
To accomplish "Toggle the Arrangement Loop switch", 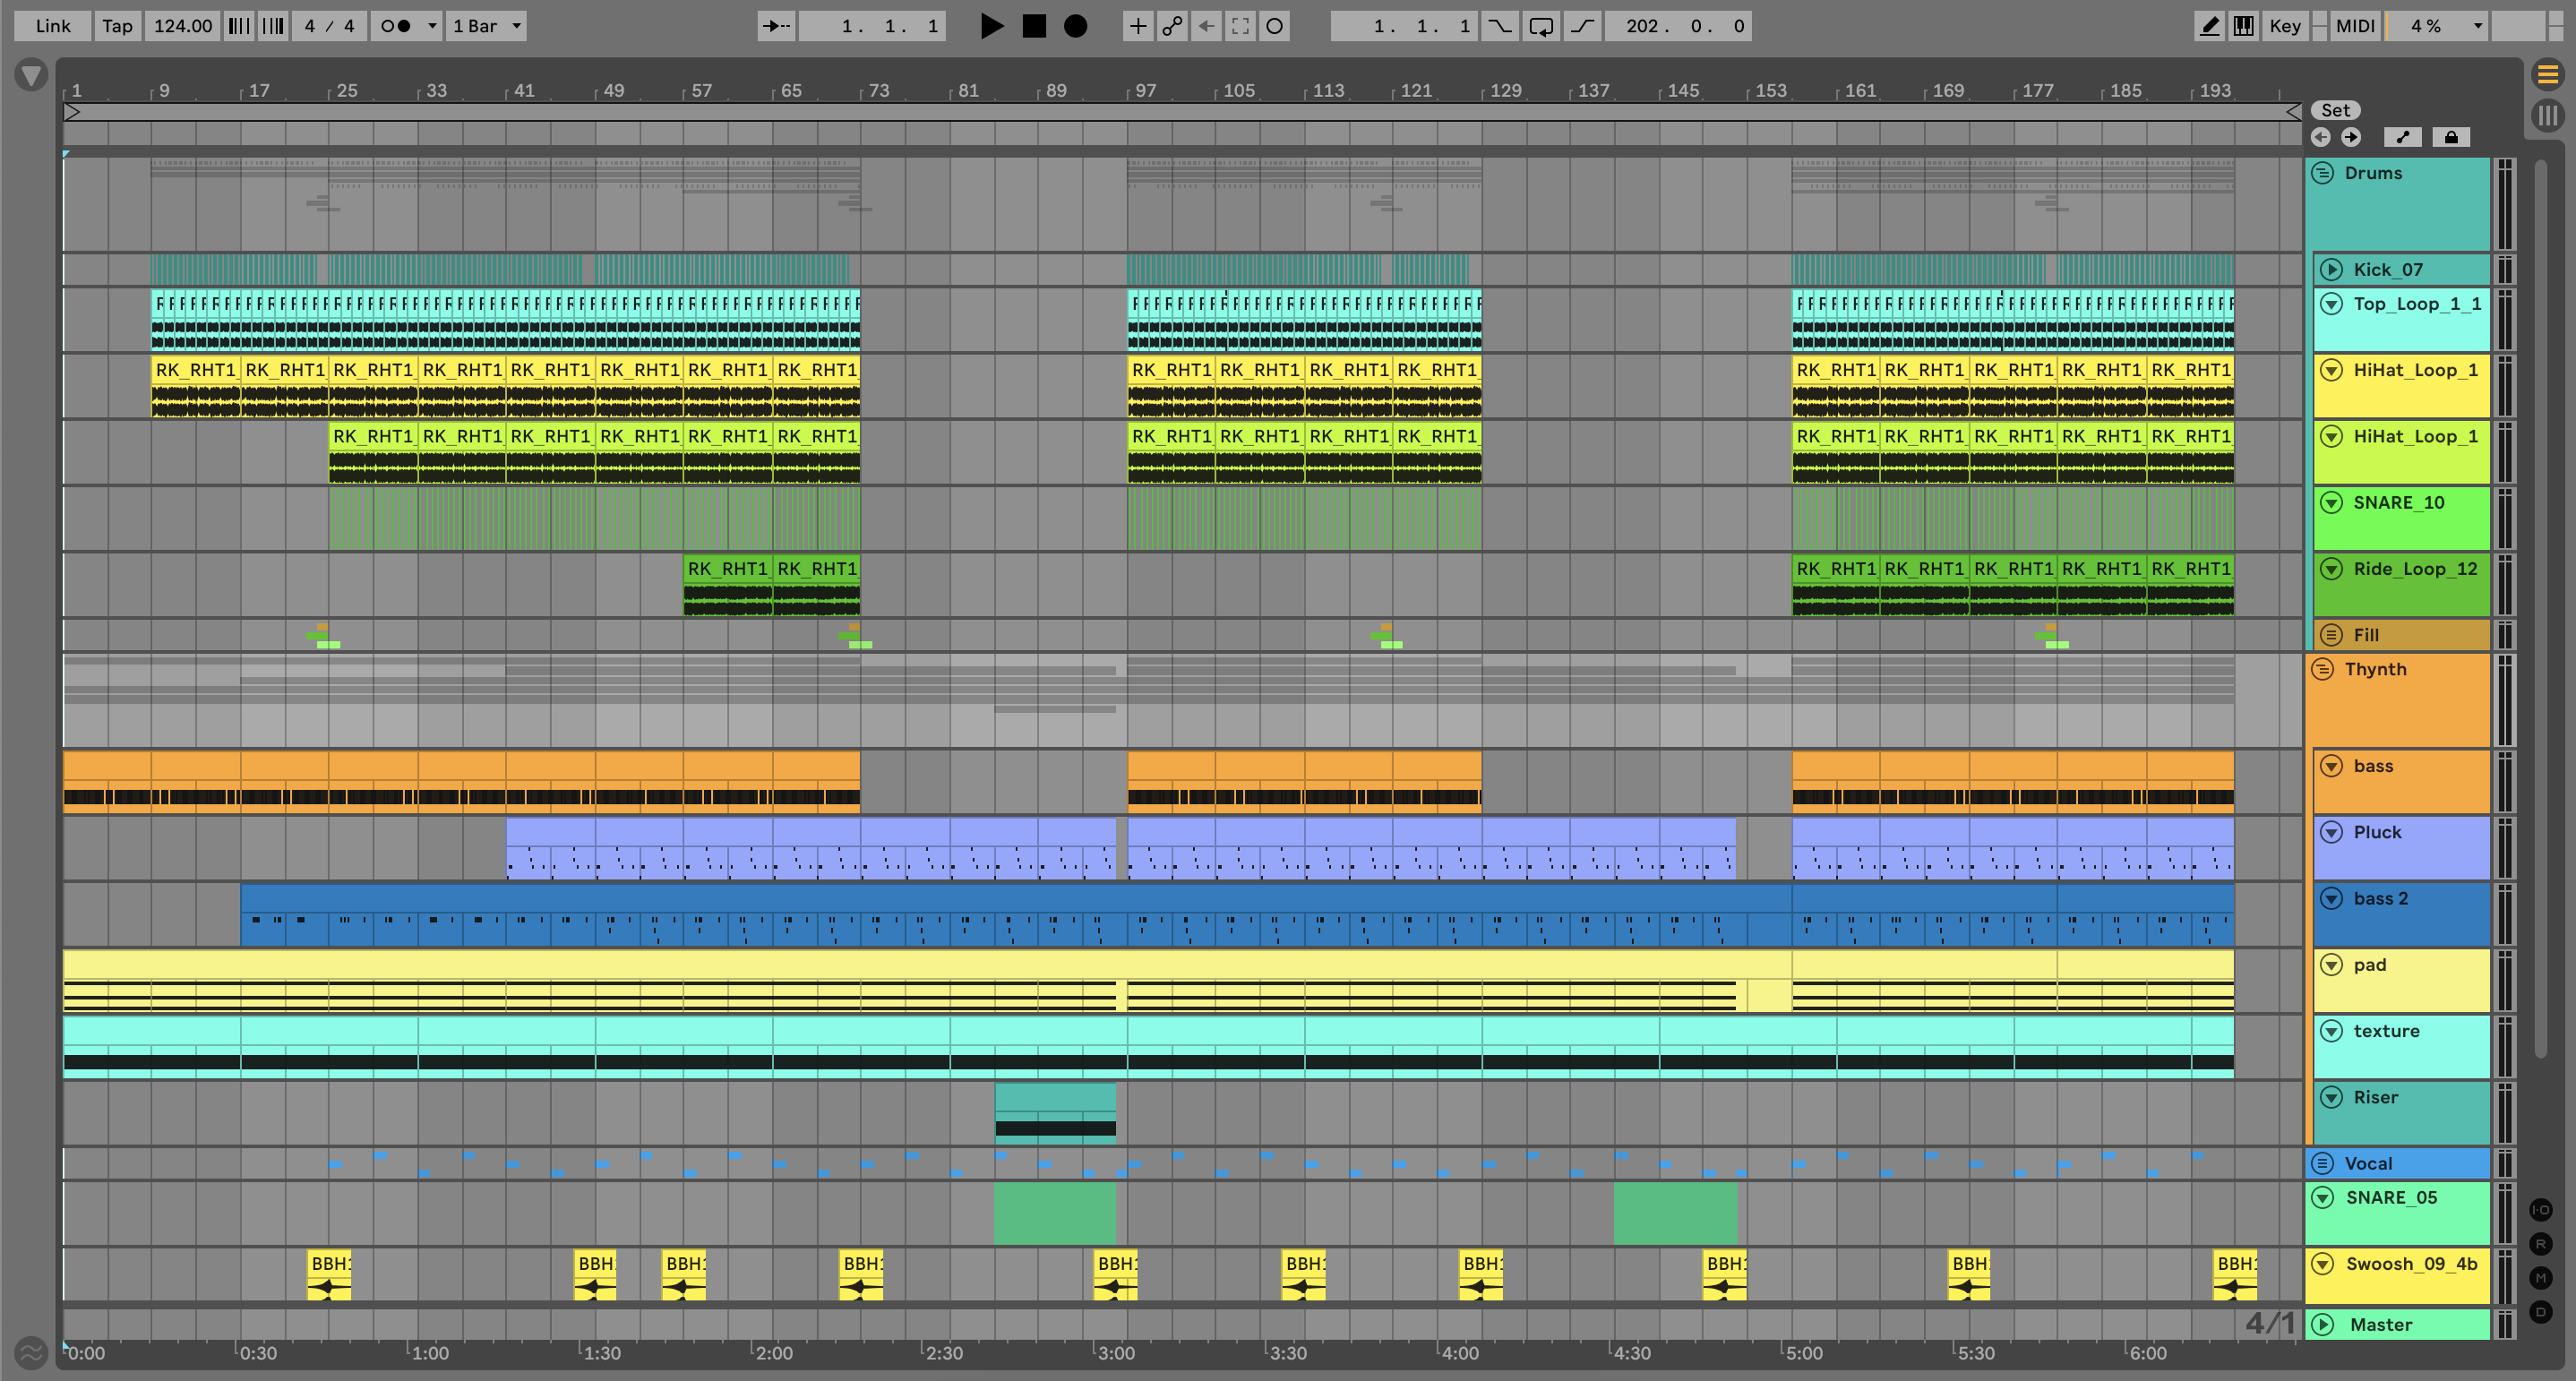I will coord(1541,26).
